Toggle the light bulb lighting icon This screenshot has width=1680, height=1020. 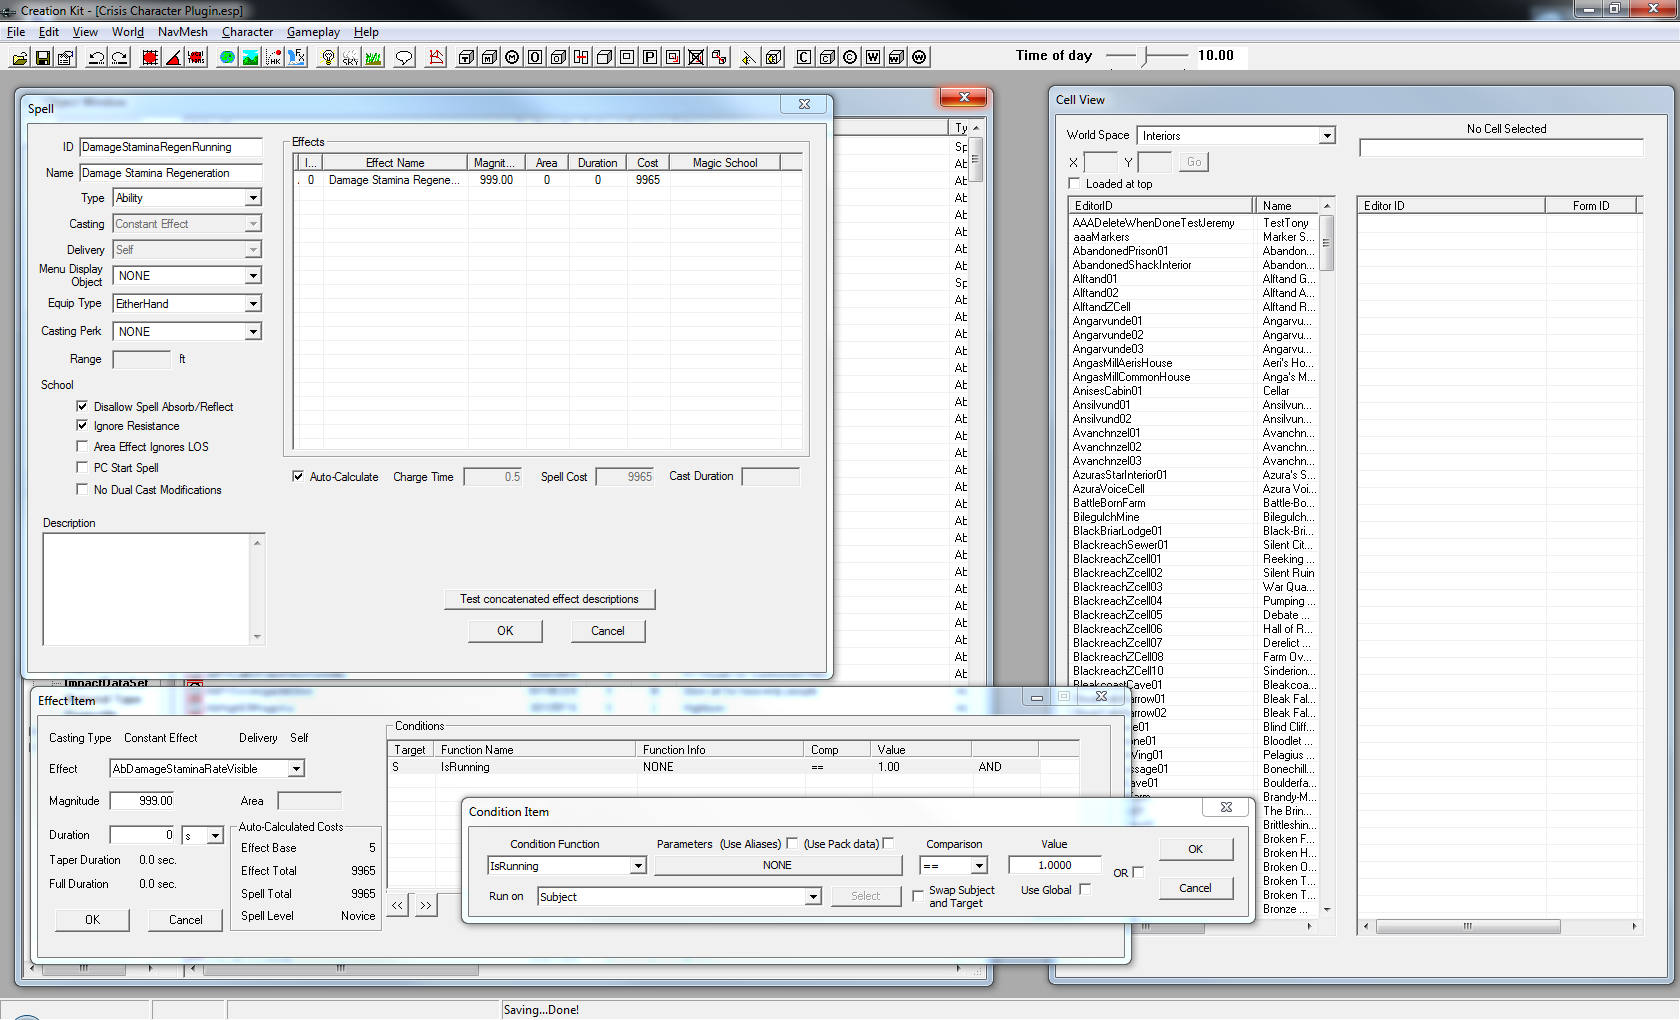(327, 58)
